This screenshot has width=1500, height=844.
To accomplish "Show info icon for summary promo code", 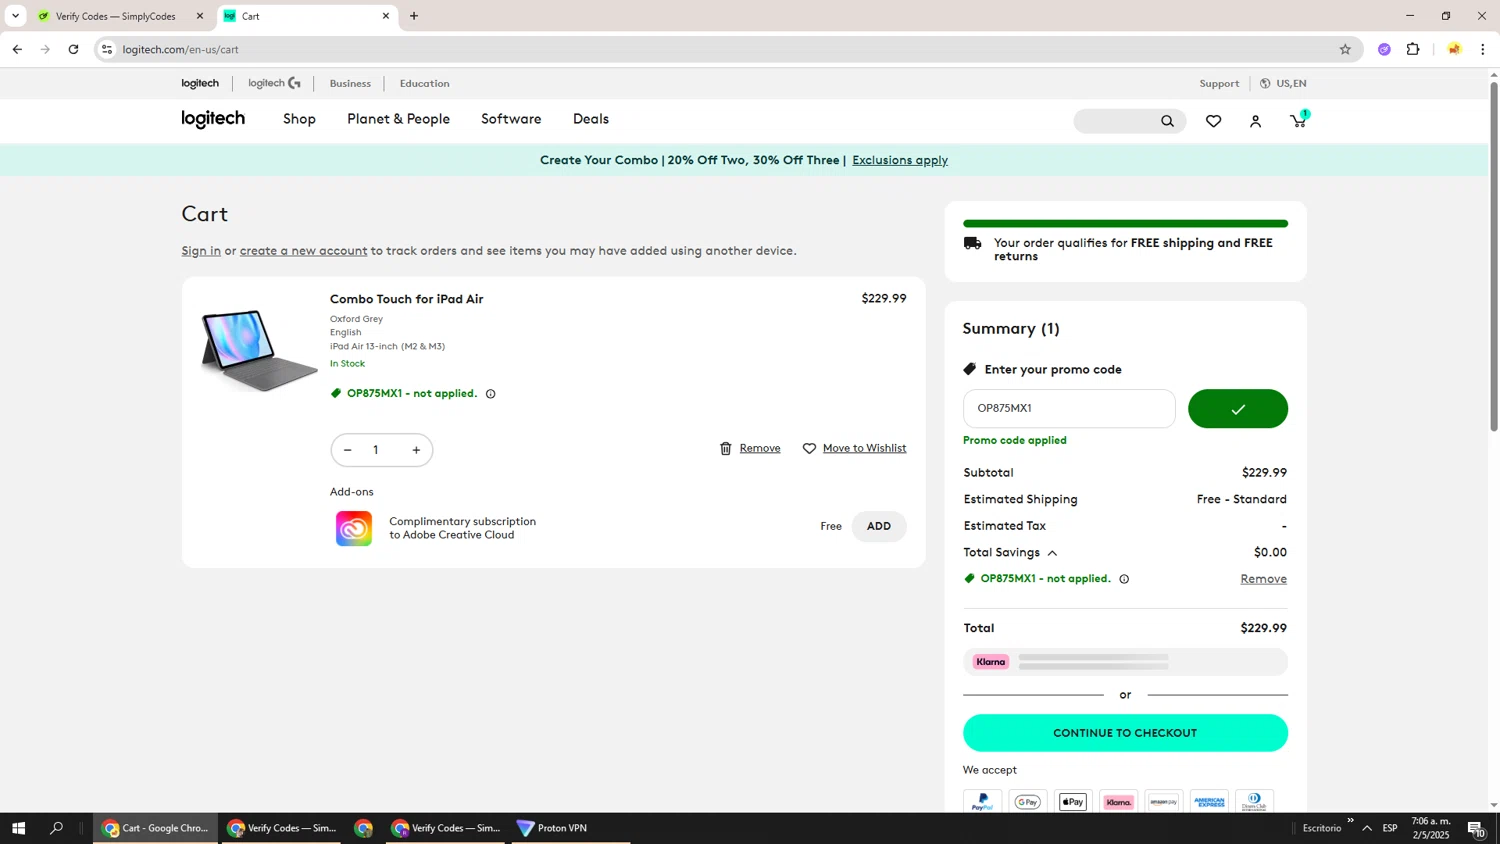I will coord(1124,579).
